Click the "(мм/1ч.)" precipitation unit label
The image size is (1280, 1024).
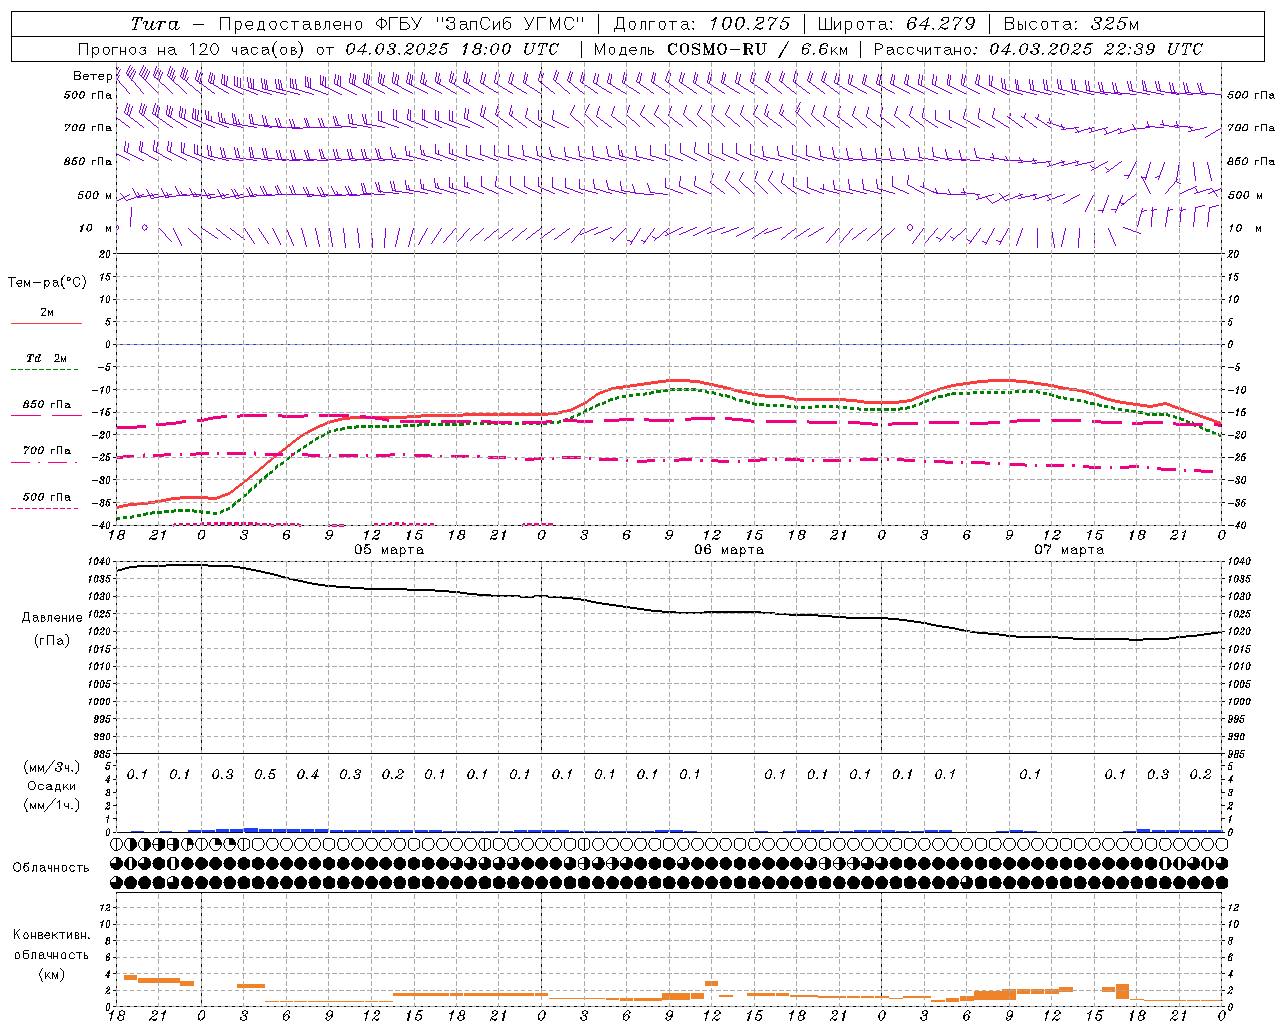52,805
